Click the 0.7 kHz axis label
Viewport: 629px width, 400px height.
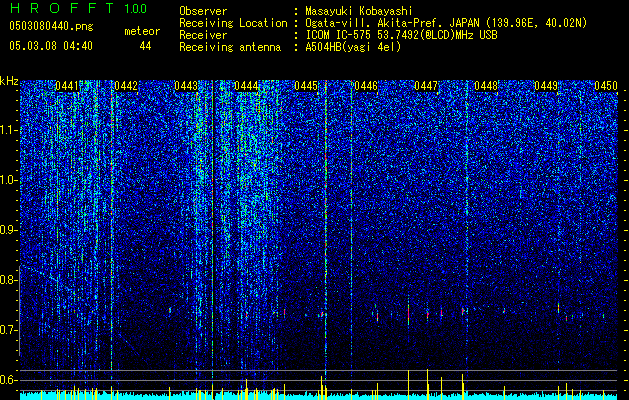tap(8, 330)
